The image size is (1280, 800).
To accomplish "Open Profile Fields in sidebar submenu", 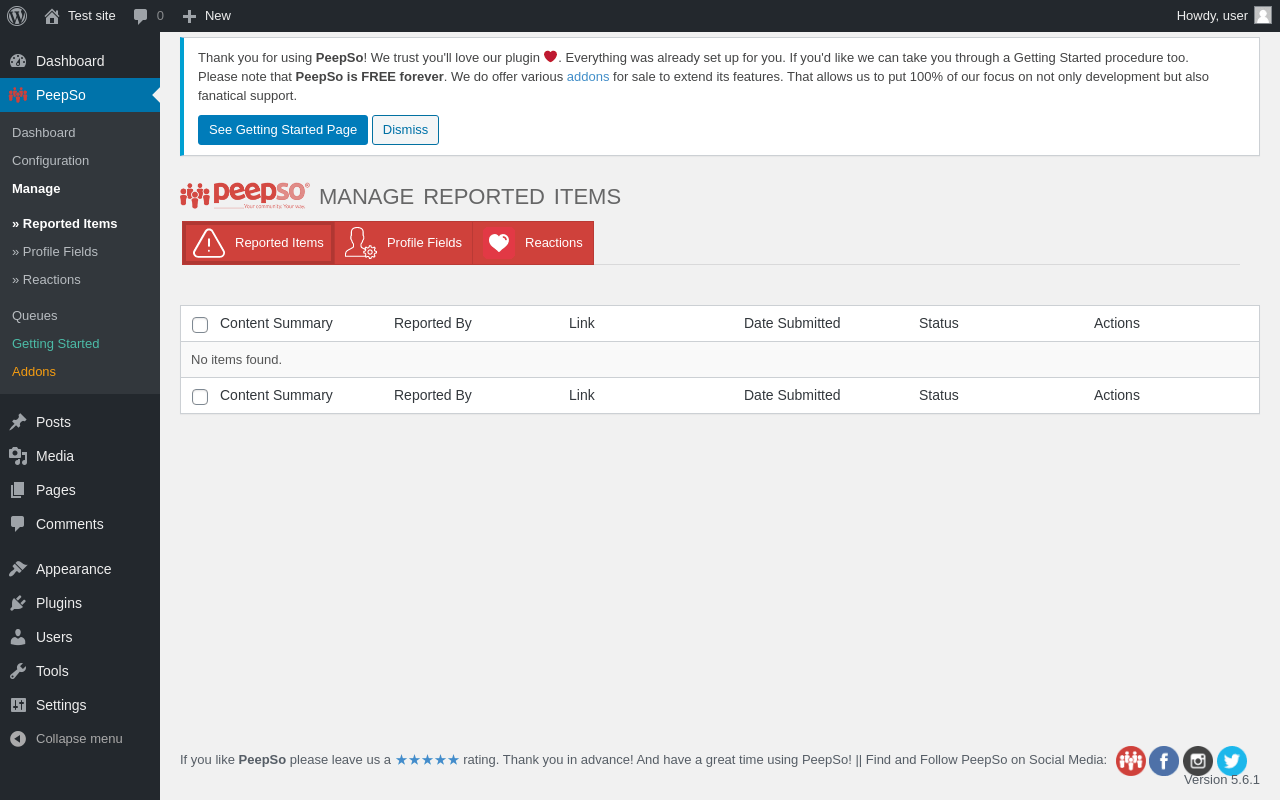I will tap(55, 252).
